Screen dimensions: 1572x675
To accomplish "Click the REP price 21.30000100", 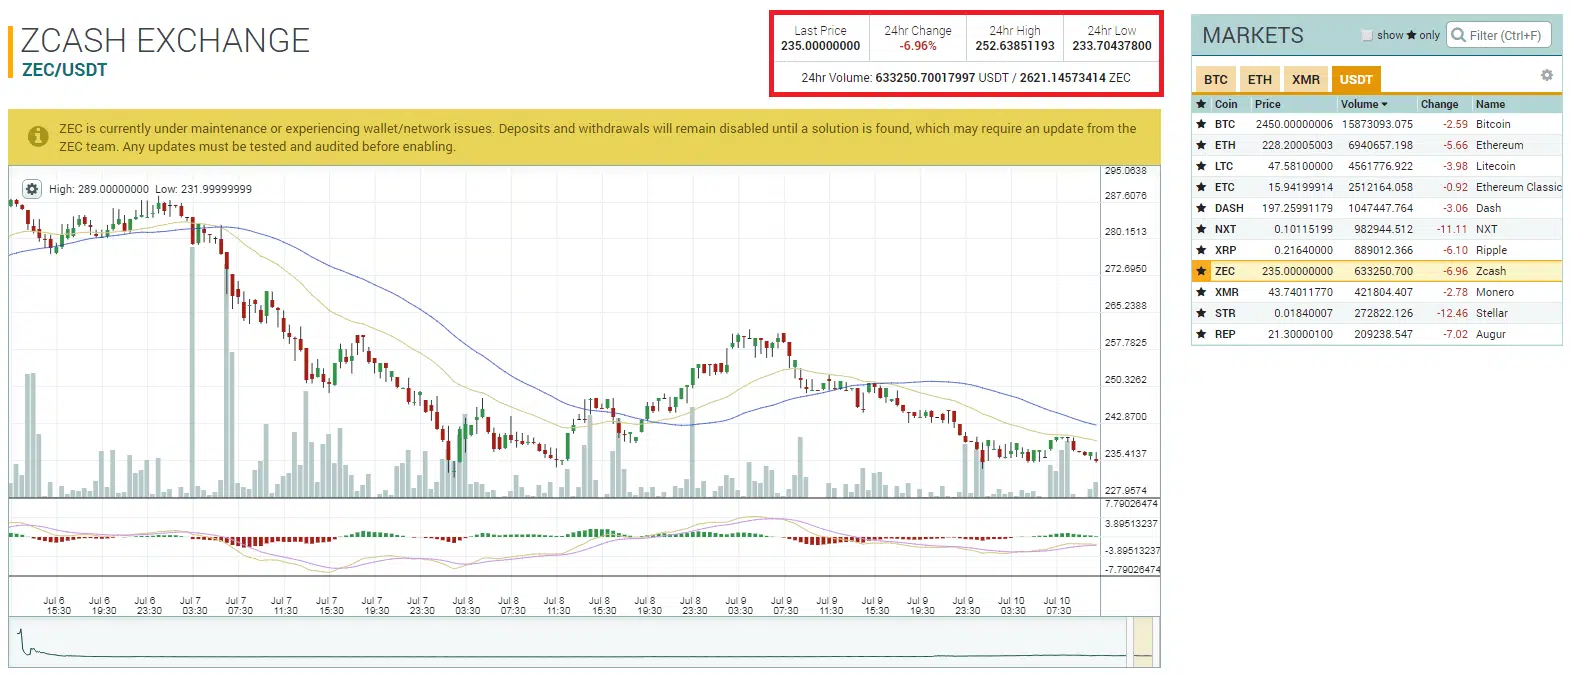I will click(x=1300, y=334).
